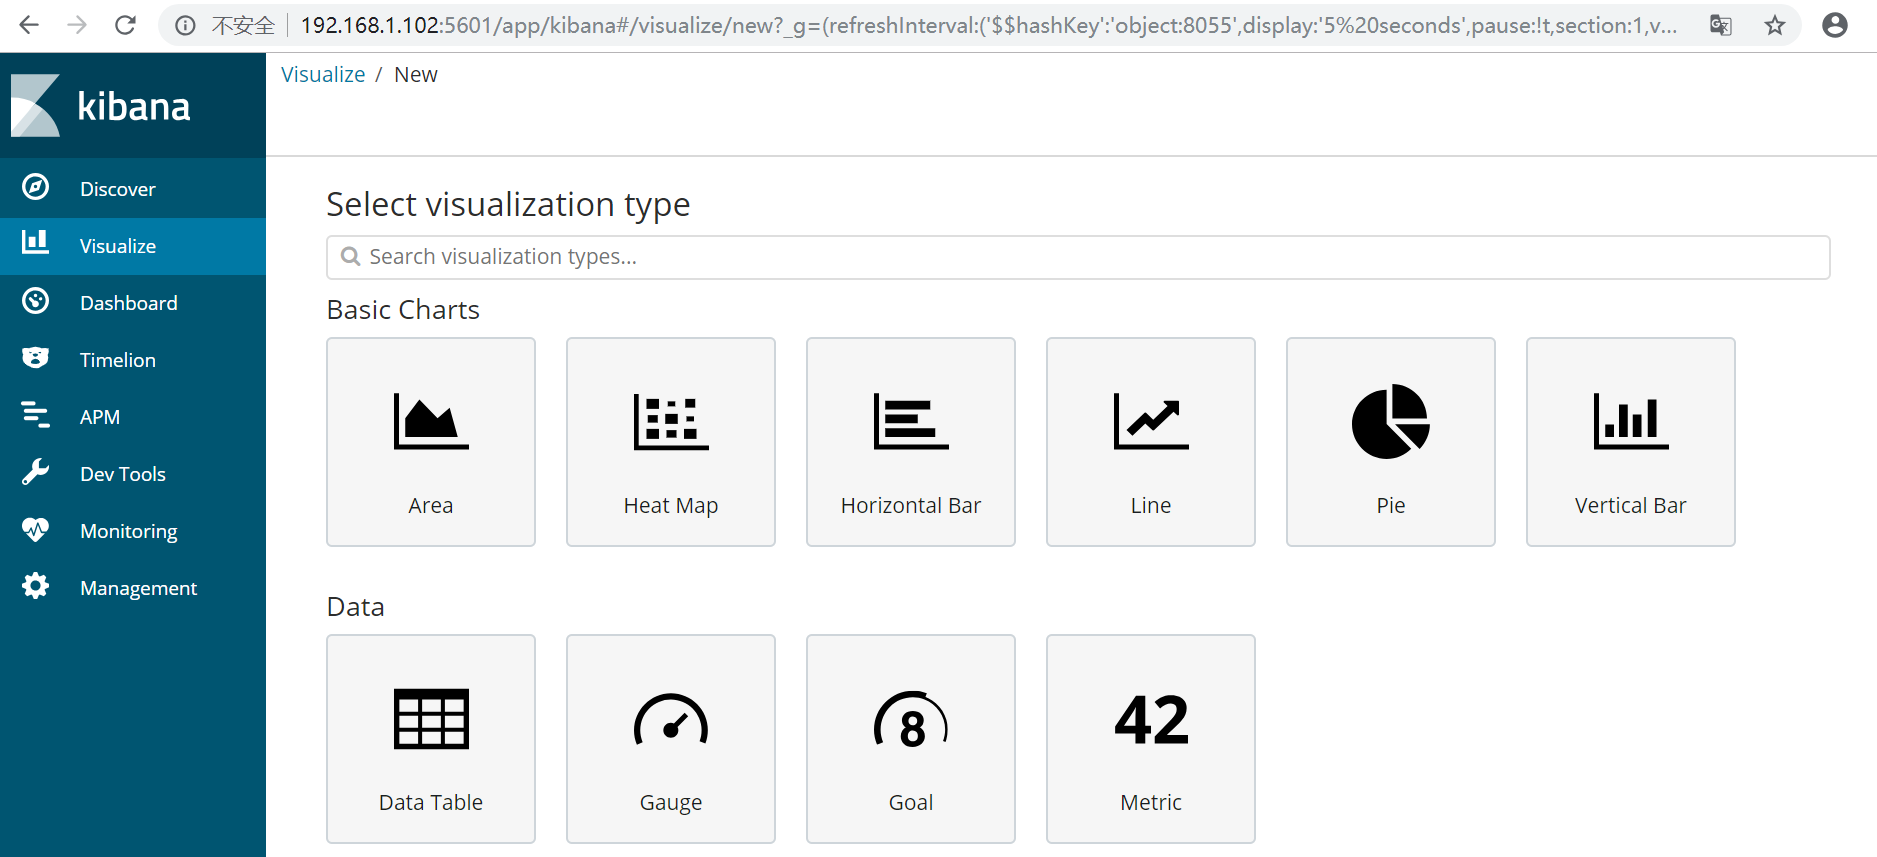Click the Management gear icon
The height and width of the screenshot is (857, 1877).
(35, 586)
